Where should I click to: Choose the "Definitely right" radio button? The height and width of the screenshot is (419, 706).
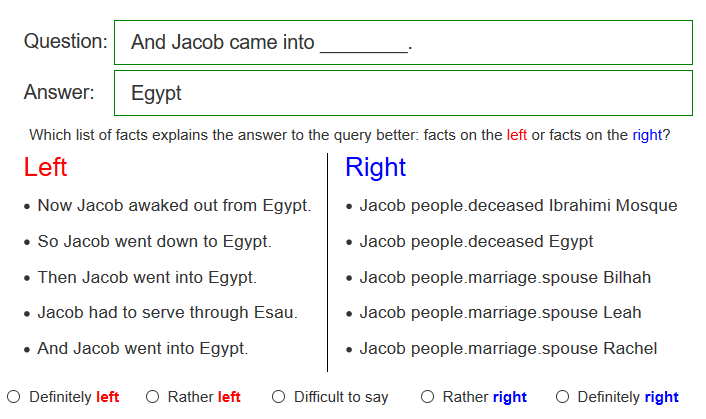[x=562, y=397]
